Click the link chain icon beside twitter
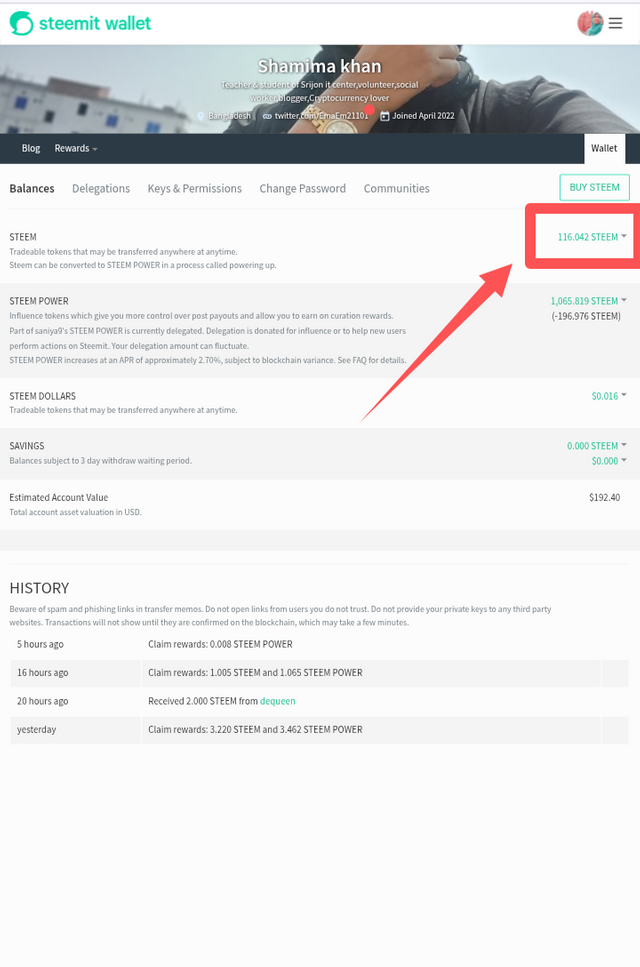 267,116
